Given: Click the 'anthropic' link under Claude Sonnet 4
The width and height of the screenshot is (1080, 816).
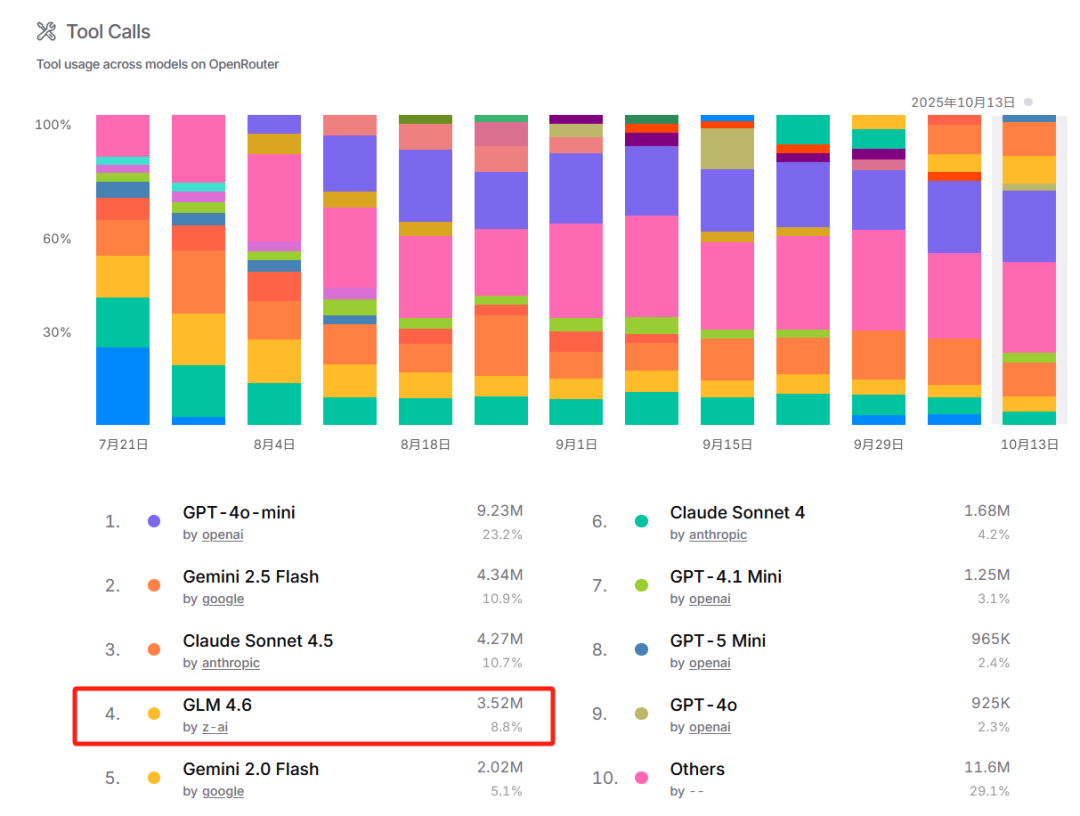Looking at the screenshot, I should tap(718, 534).
